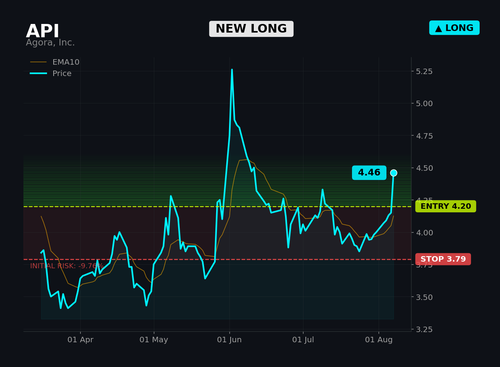500x367 pixels.
Task: Click the 01 Jun x-axis label
Action: coord(229,340)
